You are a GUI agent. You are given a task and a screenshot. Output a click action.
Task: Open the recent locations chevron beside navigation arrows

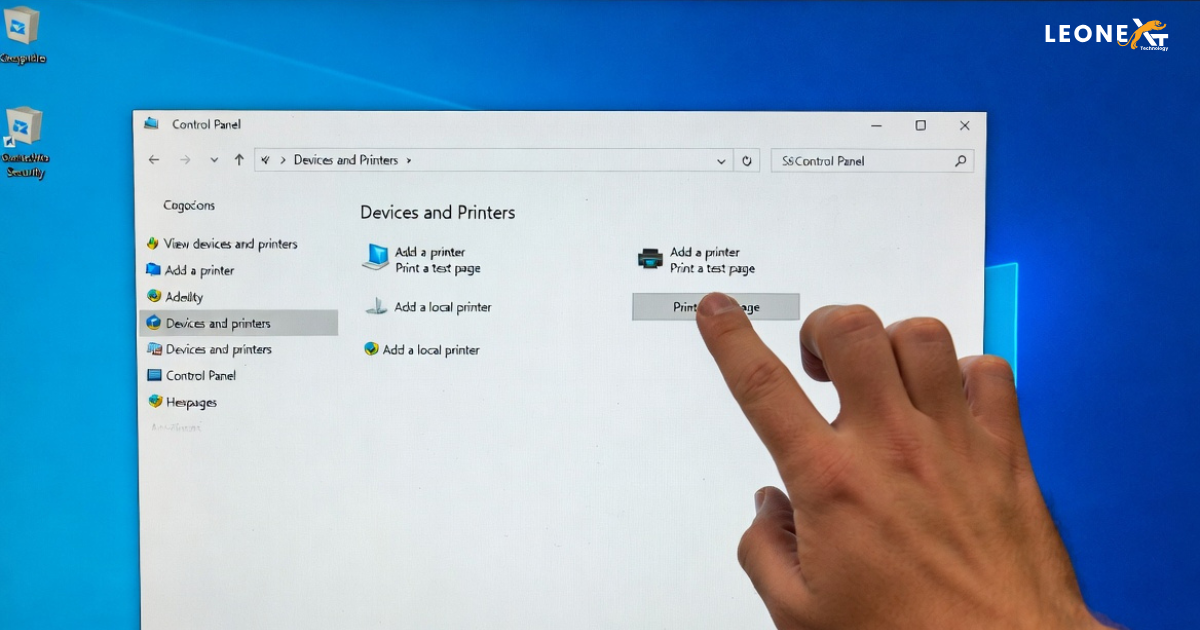[214, 160]
